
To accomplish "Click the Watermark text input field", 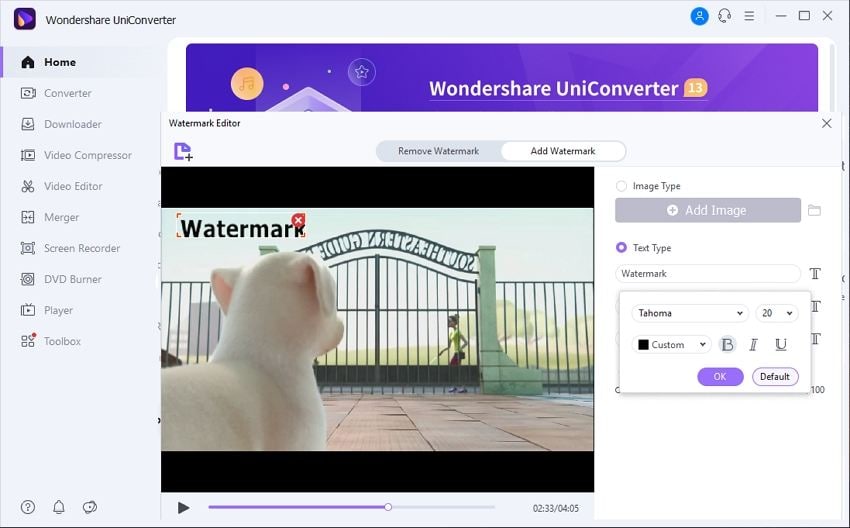I will point(708,274).
